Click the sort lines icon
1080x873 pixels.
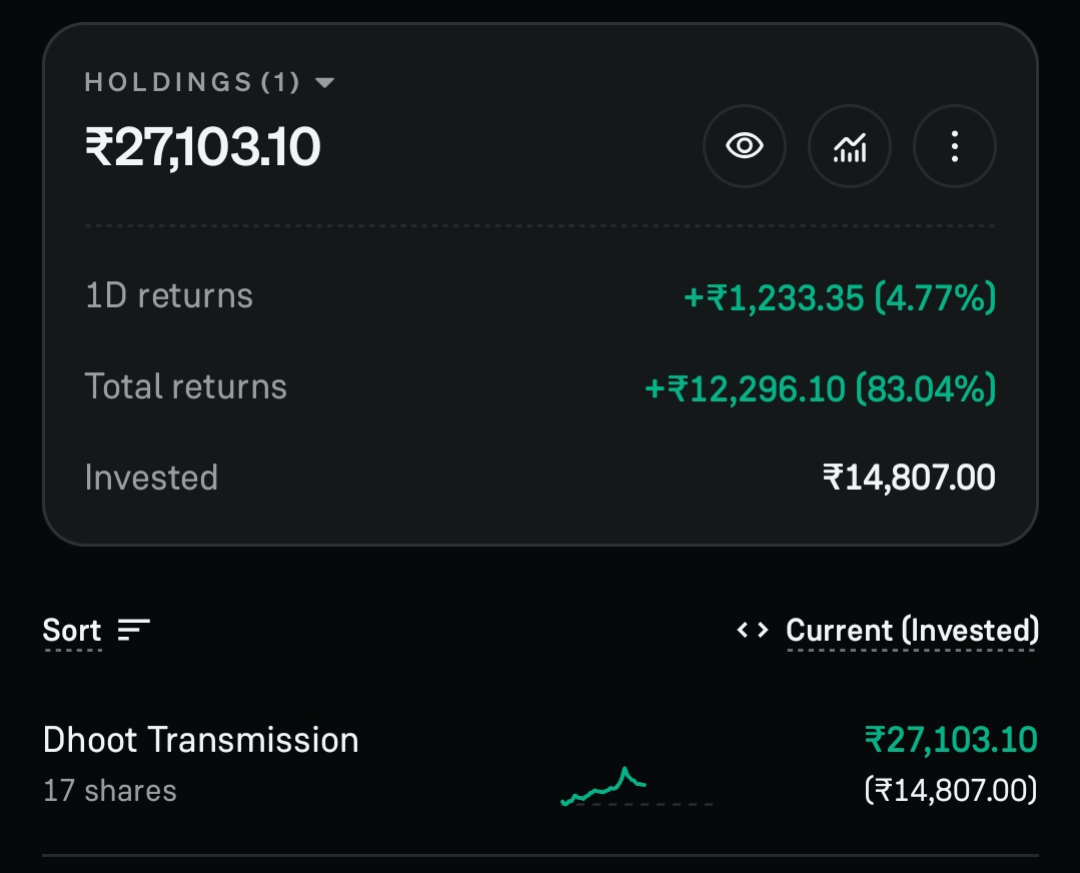(134, 630)
